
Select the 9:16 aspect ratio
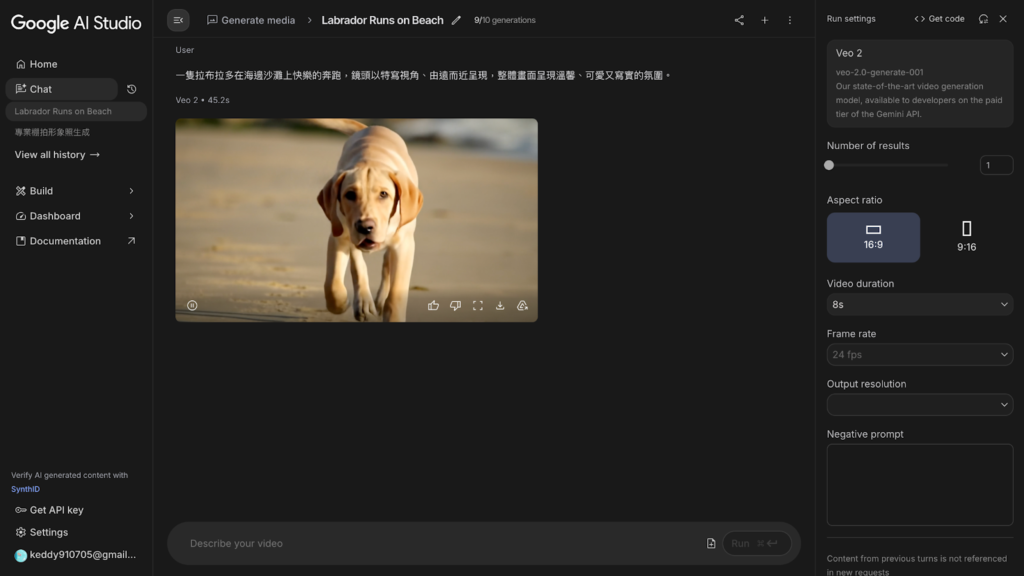click(966, 237)
